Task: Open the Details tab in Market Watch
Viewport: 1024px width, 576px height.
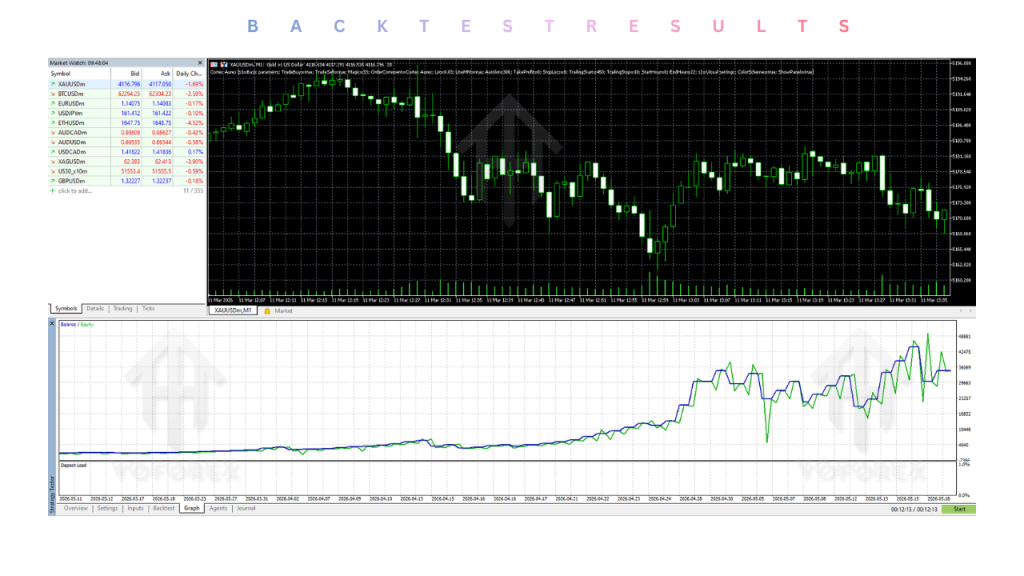Action: click(x=95, y=308)
